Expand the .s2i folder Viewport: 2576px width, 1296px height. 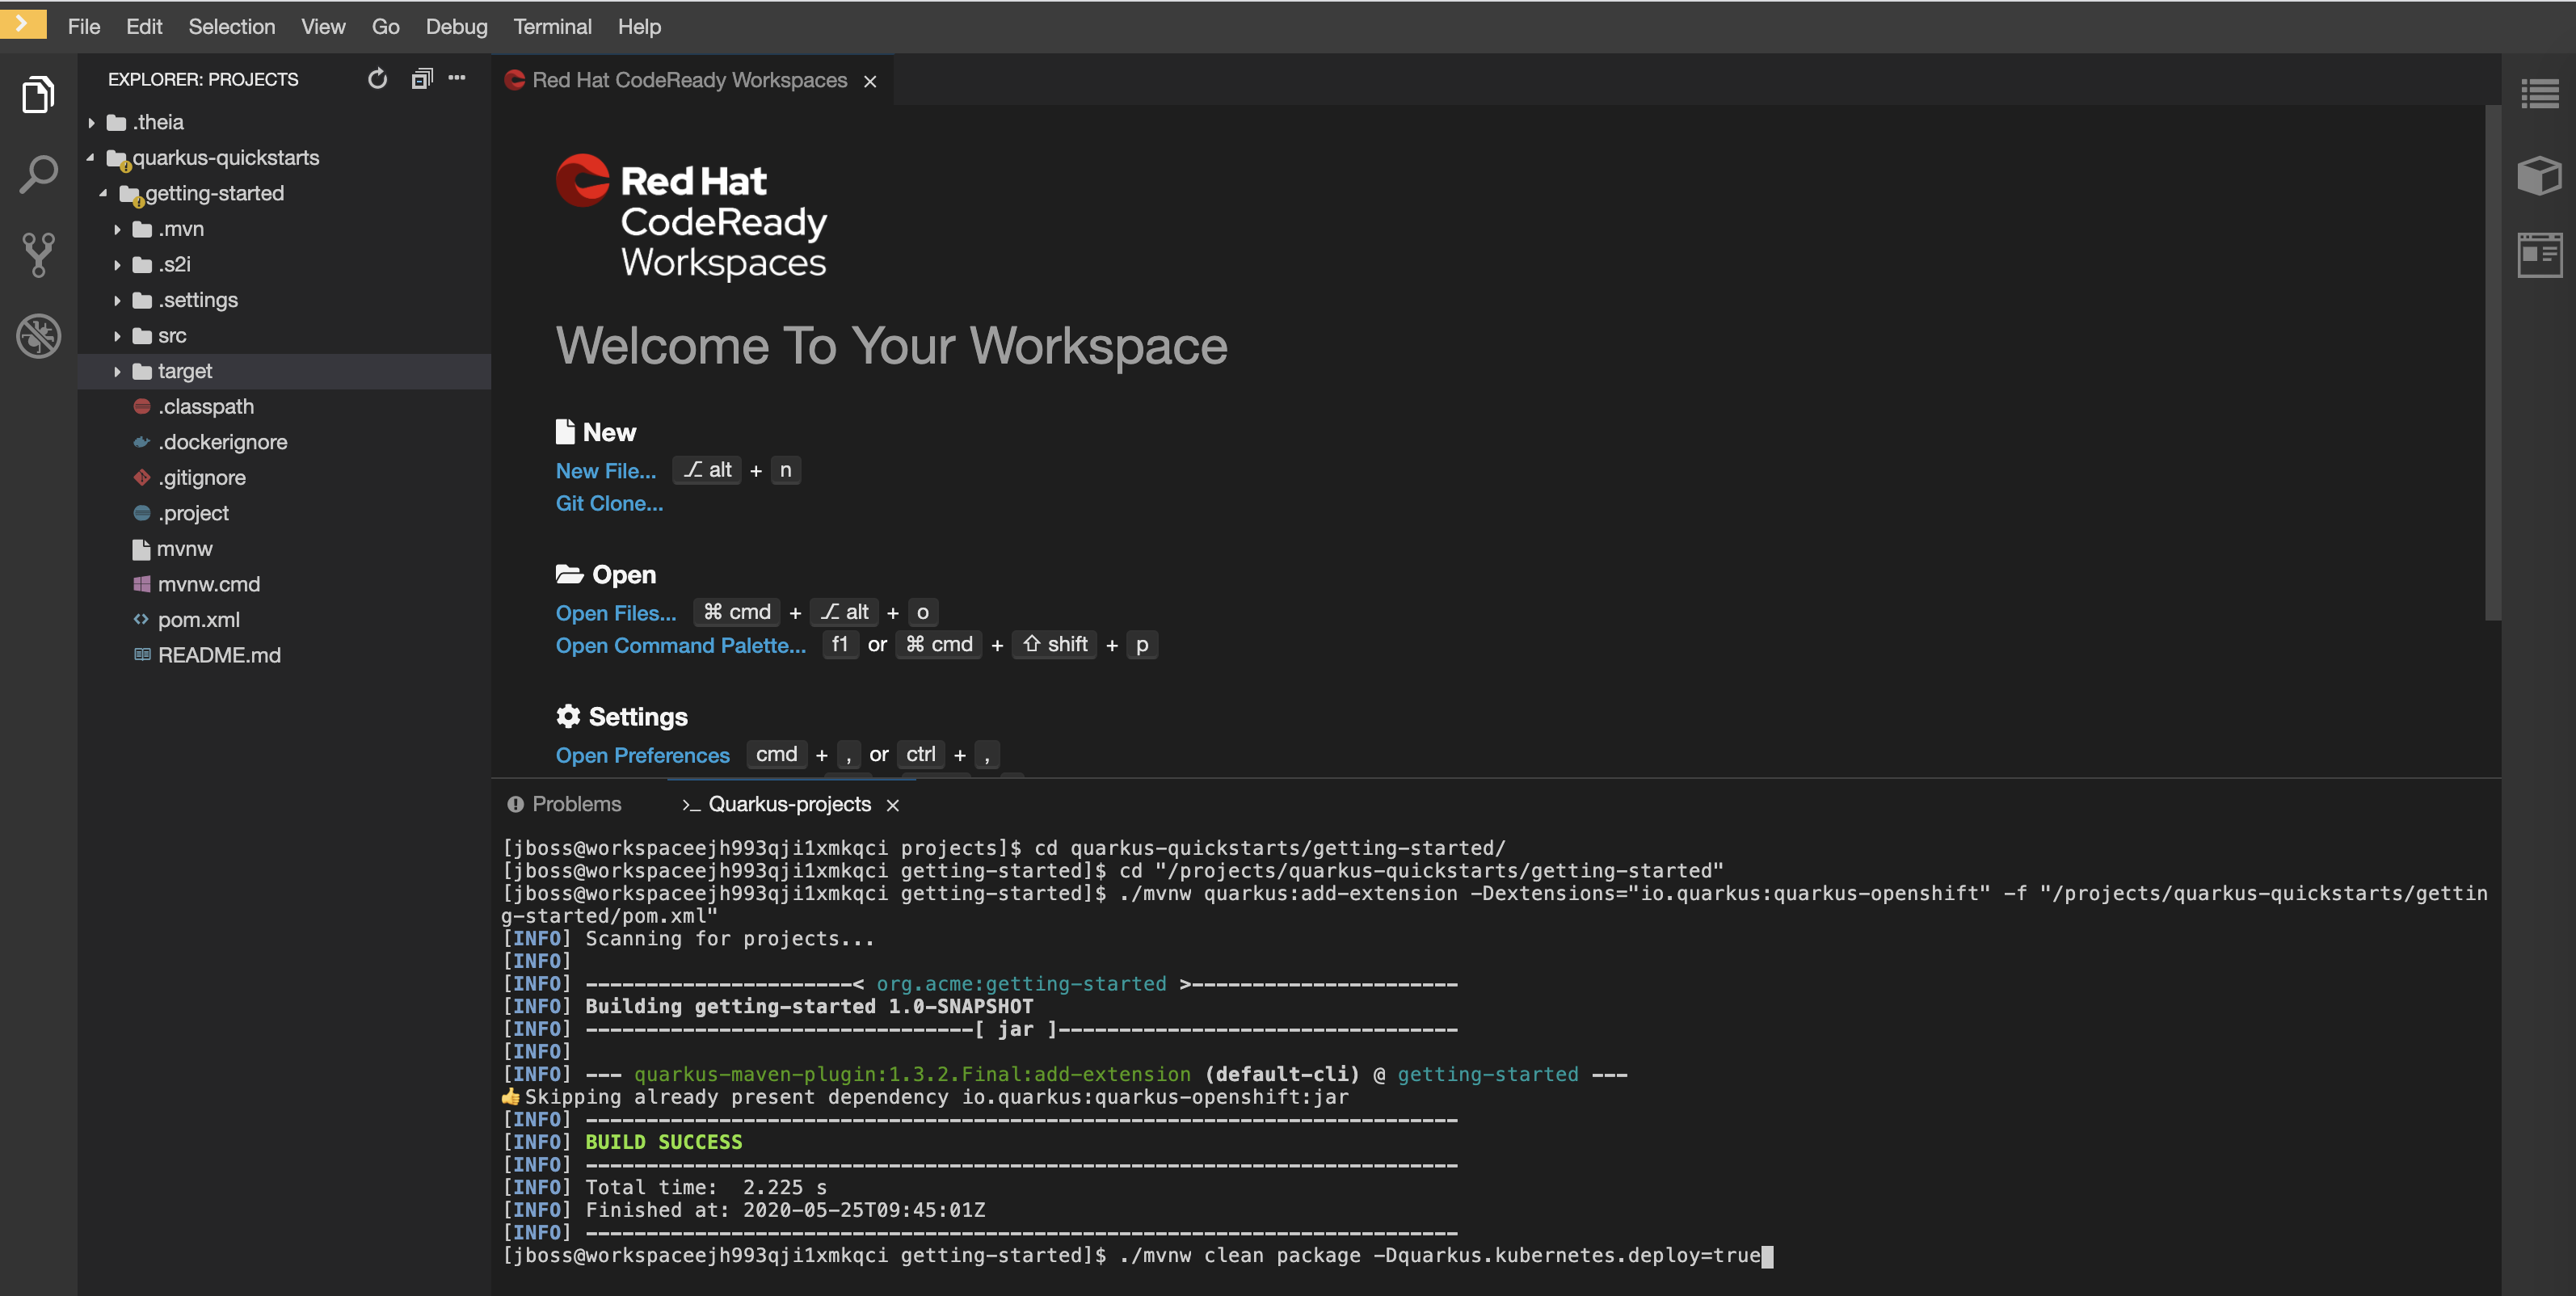pos(117,264)
